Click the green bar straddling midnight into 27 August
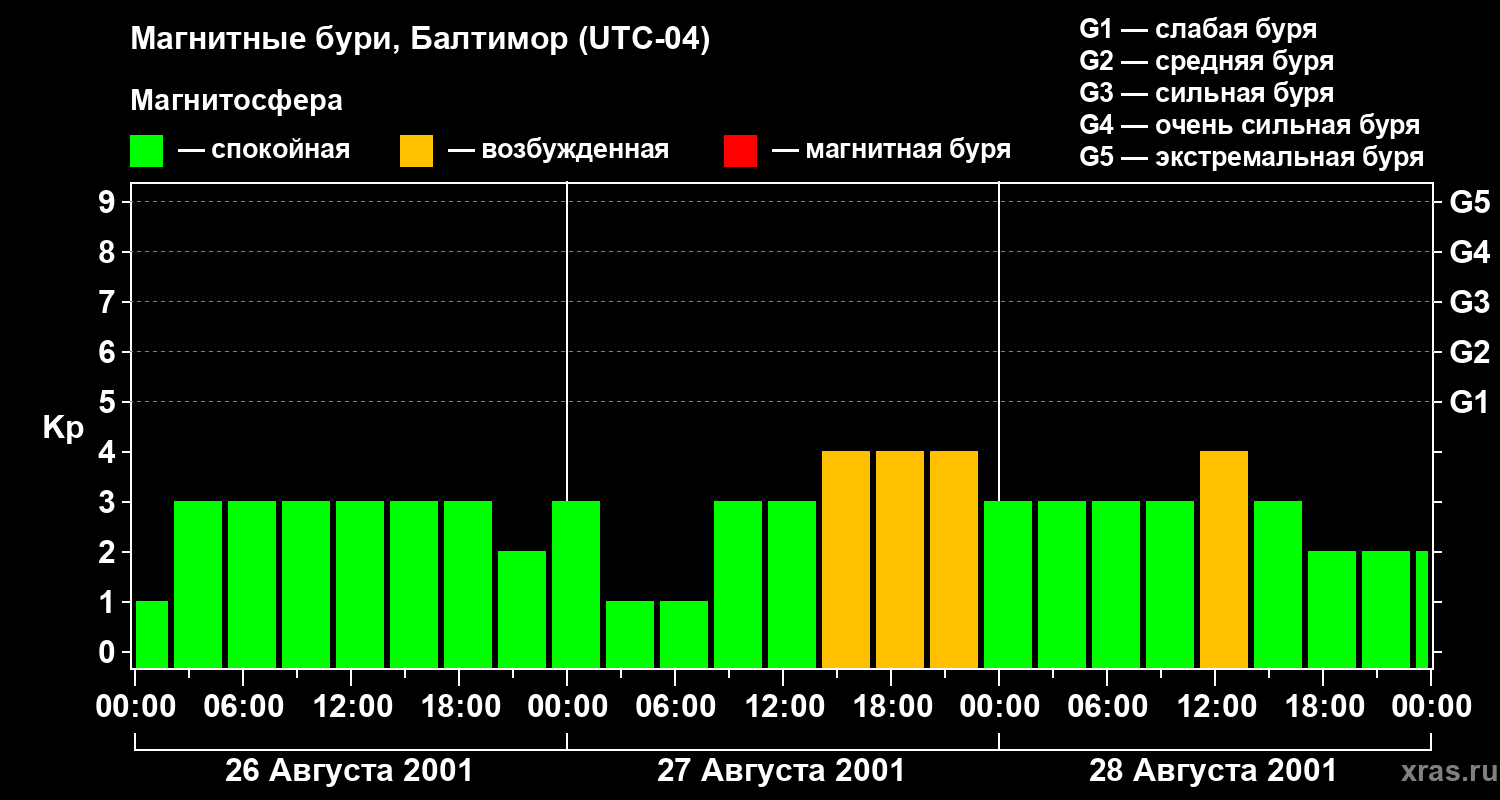The height and width of the screenshot is (800, 1500). (576, 585)
